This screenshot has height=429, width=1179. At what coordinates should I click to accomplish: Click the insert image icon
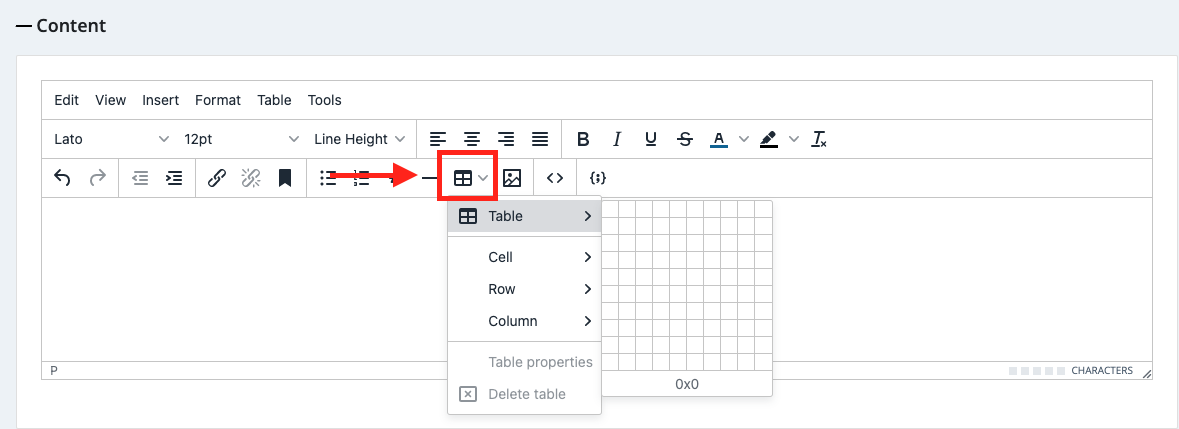pyautogui.click(x=512, y=178)
